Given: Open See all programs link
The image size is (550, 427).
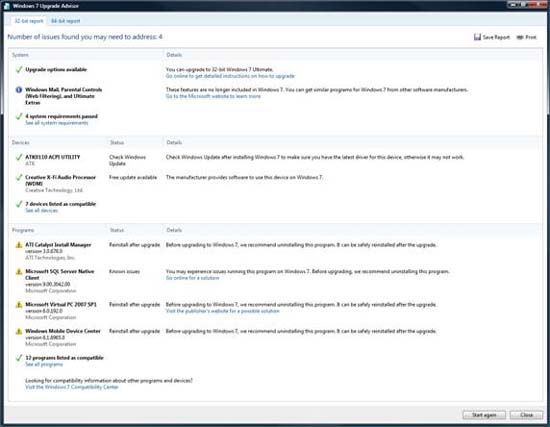Looking at the screenshot, I should coord(44,365).
